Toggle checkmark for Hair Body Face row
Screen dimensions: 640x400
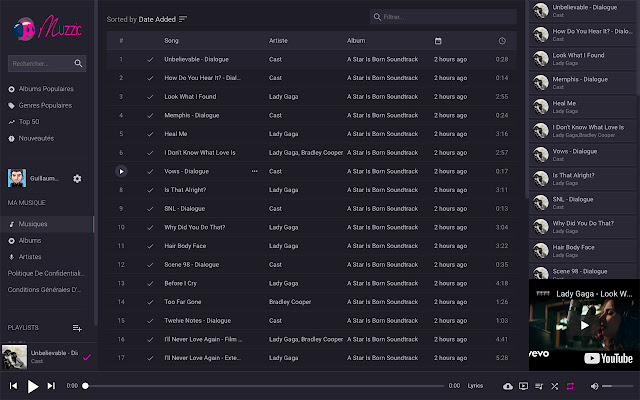tap(150, 246)
